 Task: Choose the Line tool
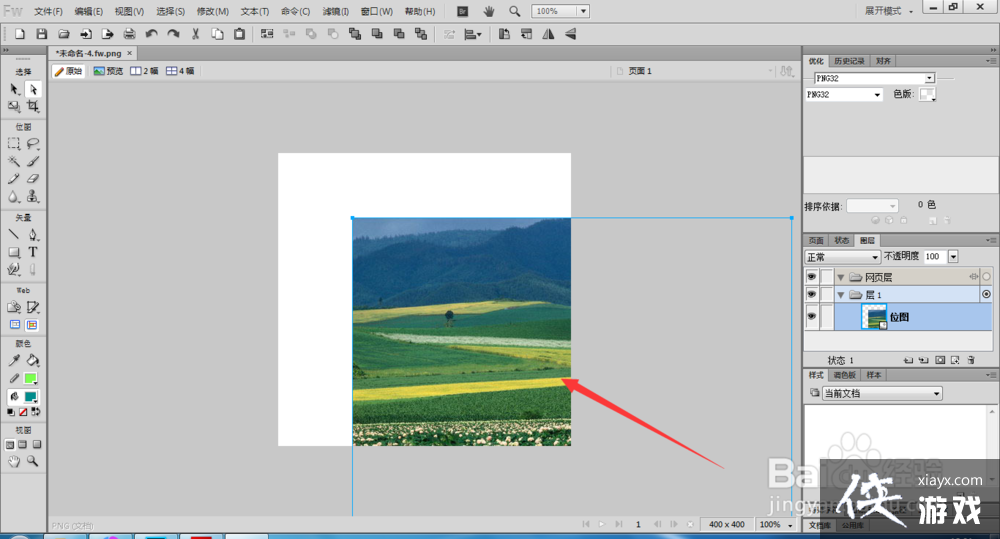[x=14, y=235]
